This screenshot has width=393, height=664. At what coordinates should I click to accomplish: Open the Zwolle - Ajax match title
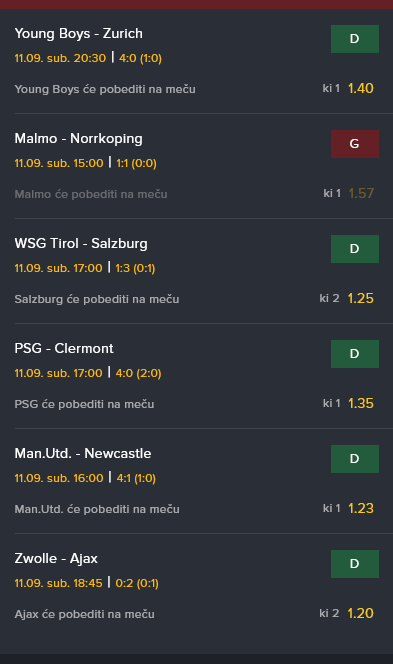pos(56,559)
